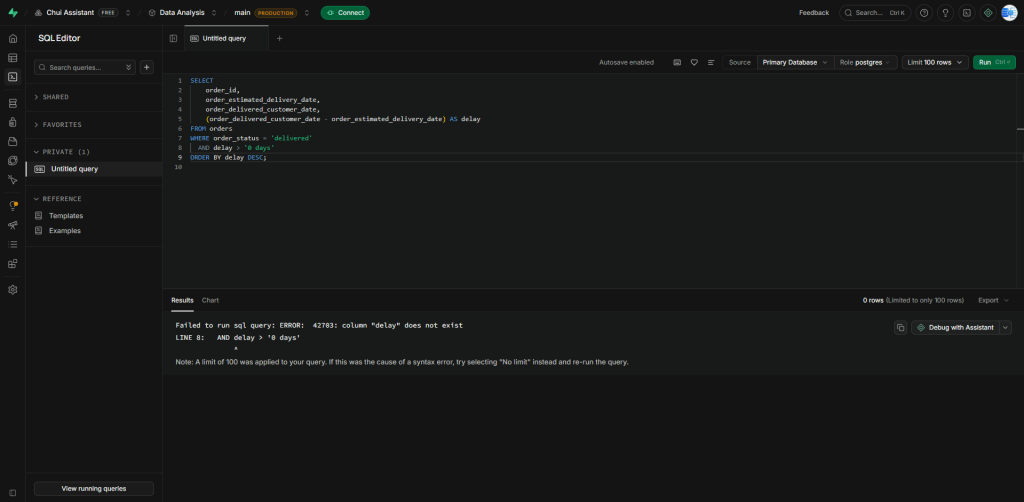Open the Authentication lock icon
1024x502 pixels.
pos(12,122)
